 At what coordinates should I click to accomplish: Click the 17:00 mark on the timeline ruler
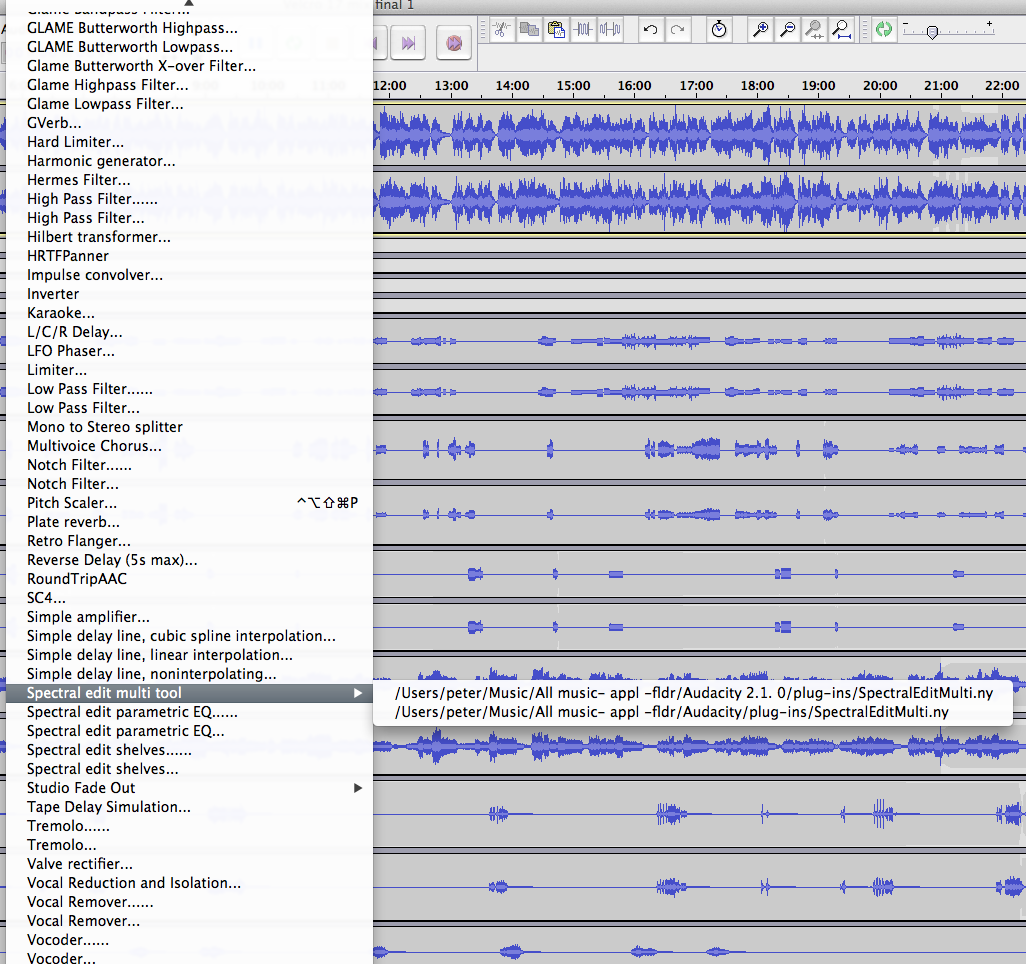click(696, 86)
